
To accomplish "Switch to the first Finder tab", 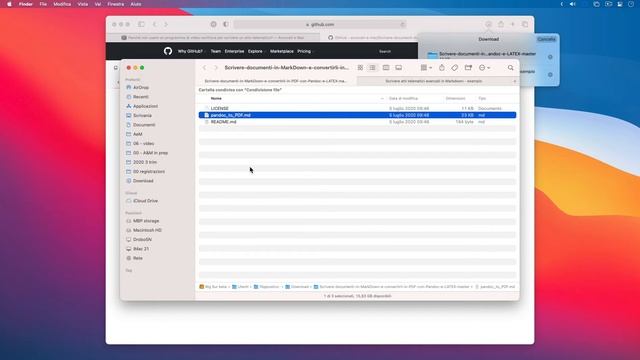I will pyautogui.click(x=276, y=81).
